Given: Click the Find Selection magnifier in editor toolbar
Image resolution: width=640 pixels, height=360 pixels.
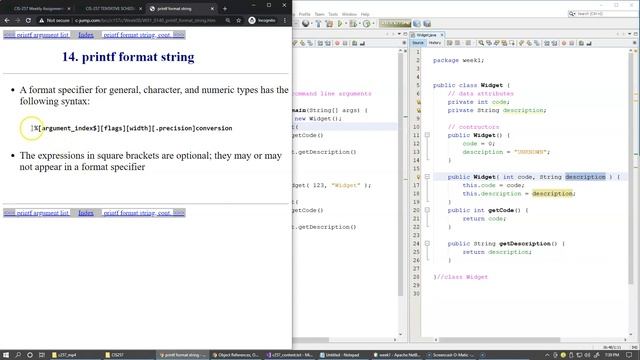Looking at the screenshot, I should 481,43.
